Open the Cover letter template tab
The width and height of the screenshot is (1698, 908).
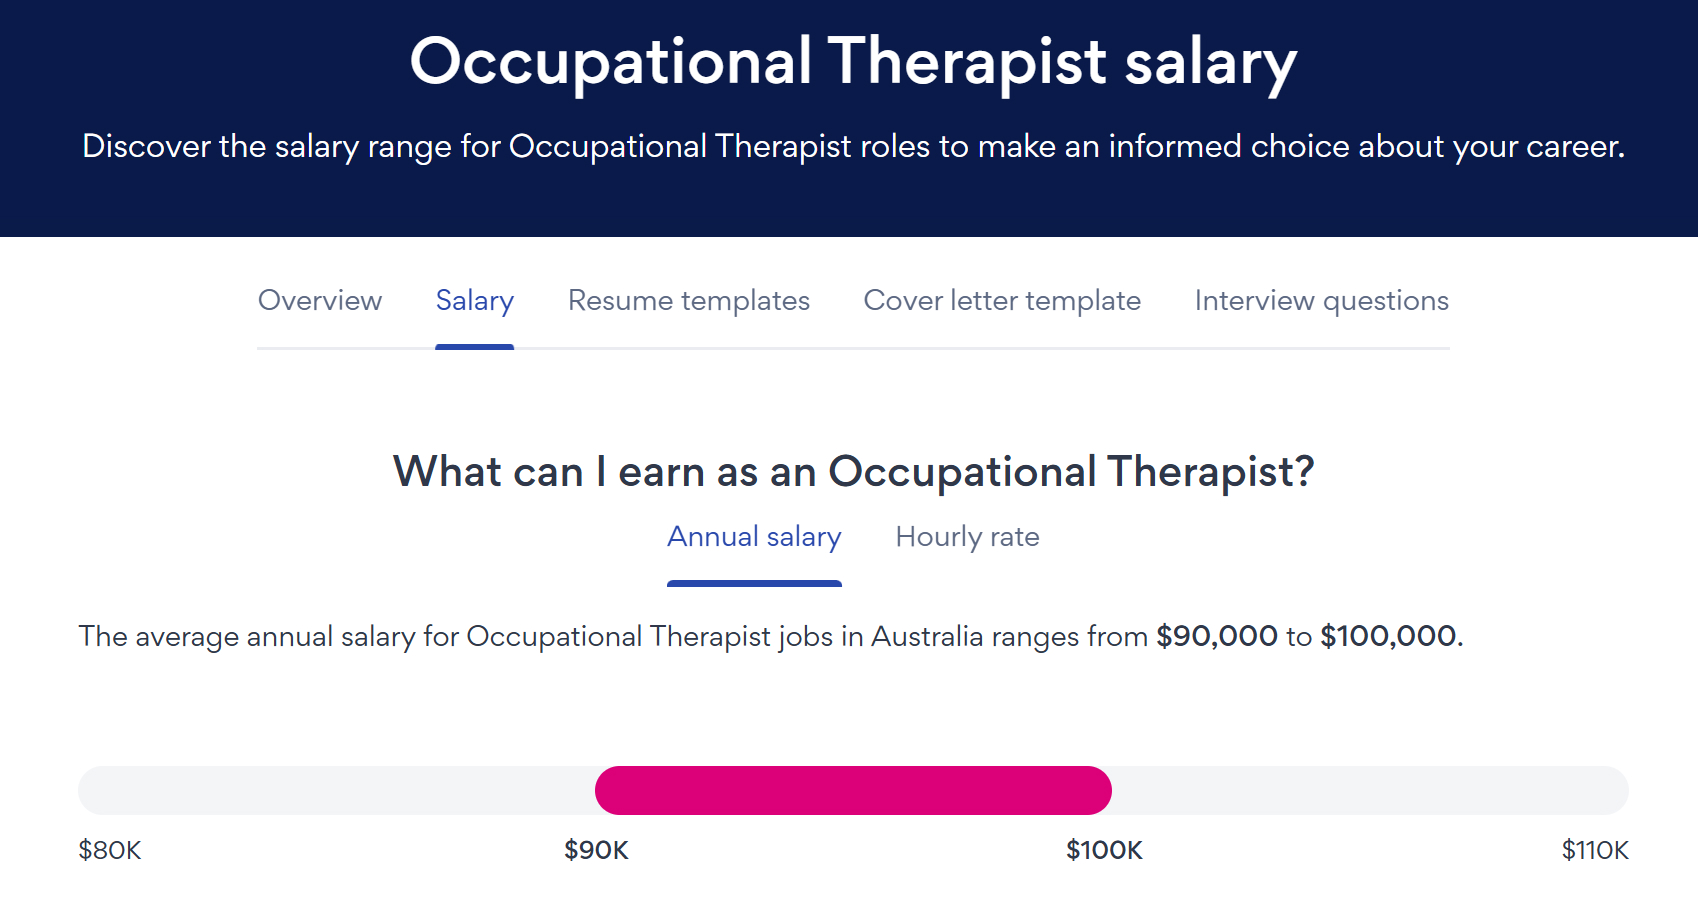tap(1002, 301)
